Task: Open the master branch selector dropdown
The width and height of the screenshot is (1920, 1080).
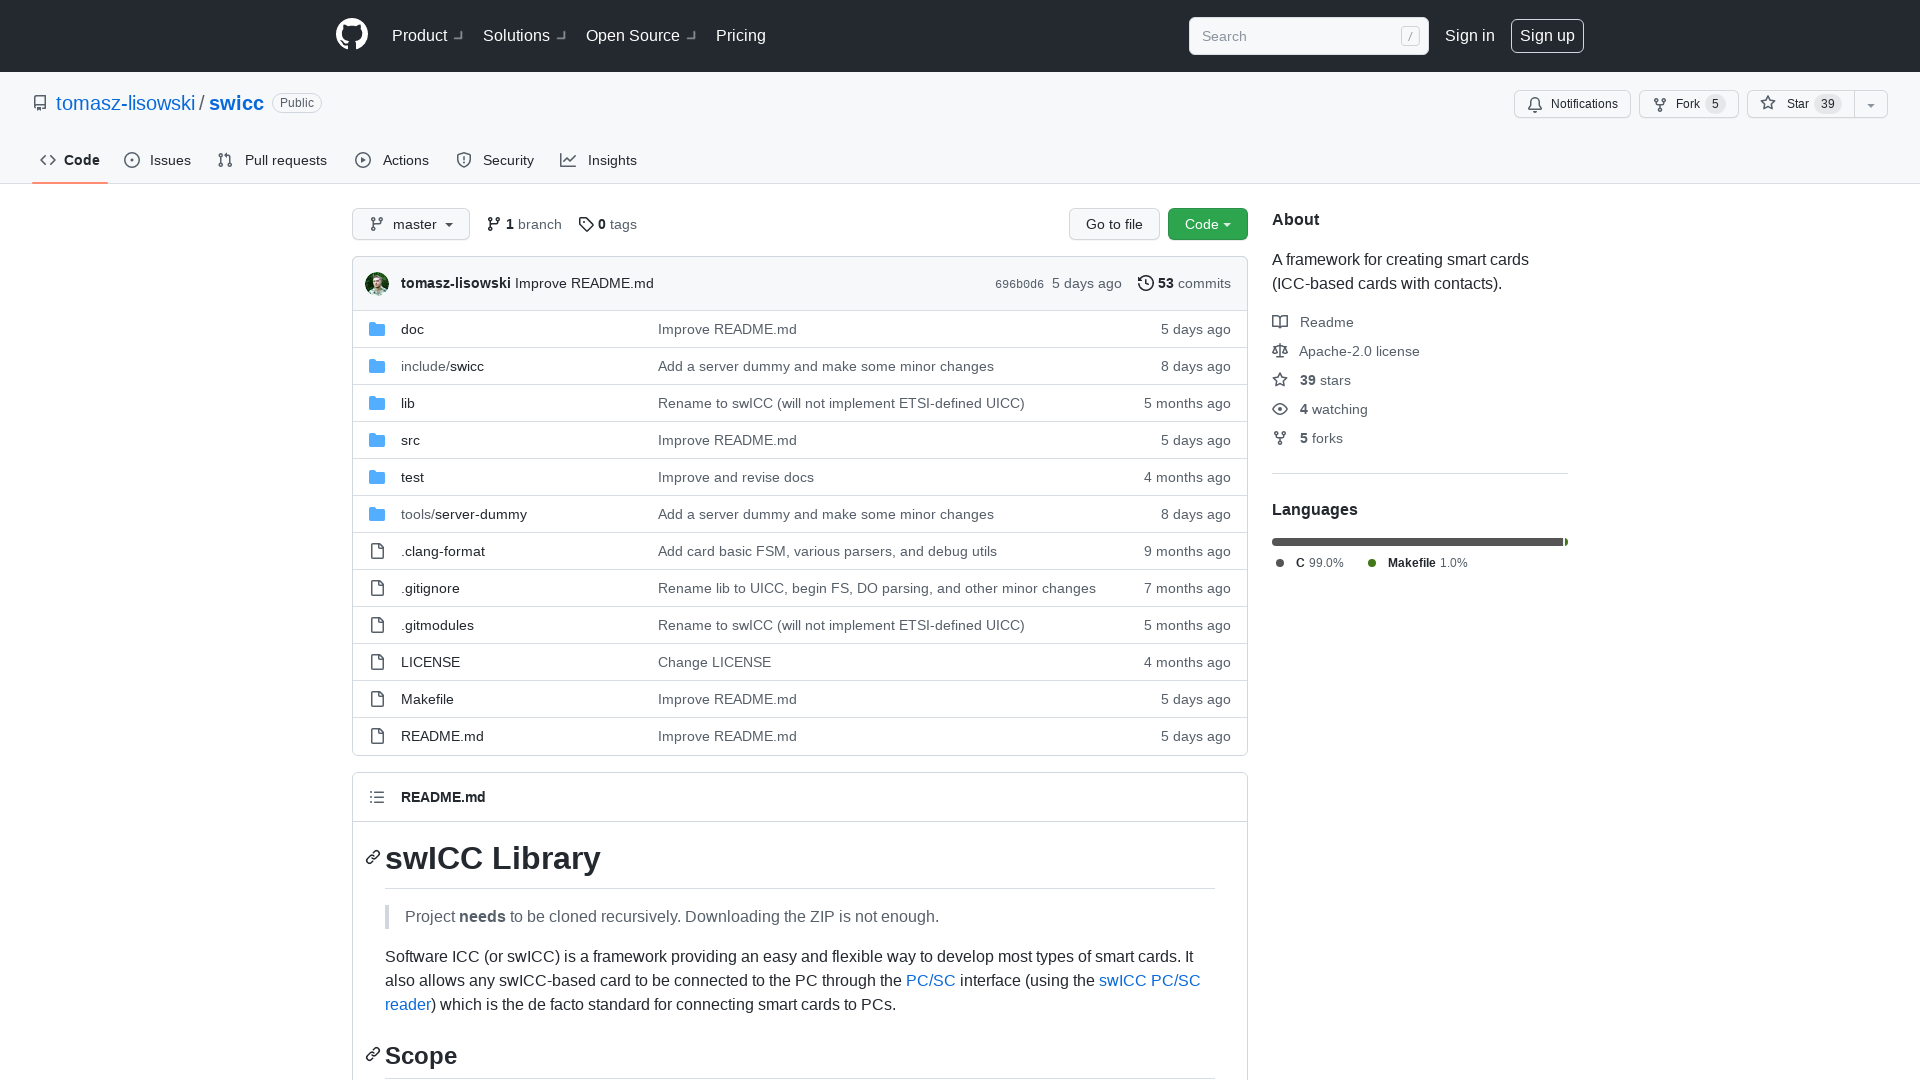Action: (410, 224)
